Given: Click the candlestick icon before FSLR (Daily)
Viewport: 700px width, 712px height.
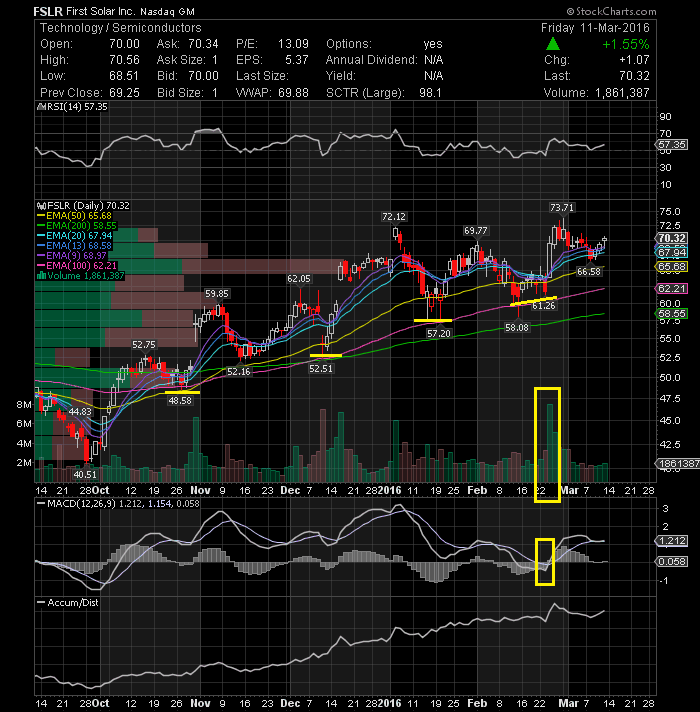Looking at the screenshot, I should coord(41,206).
